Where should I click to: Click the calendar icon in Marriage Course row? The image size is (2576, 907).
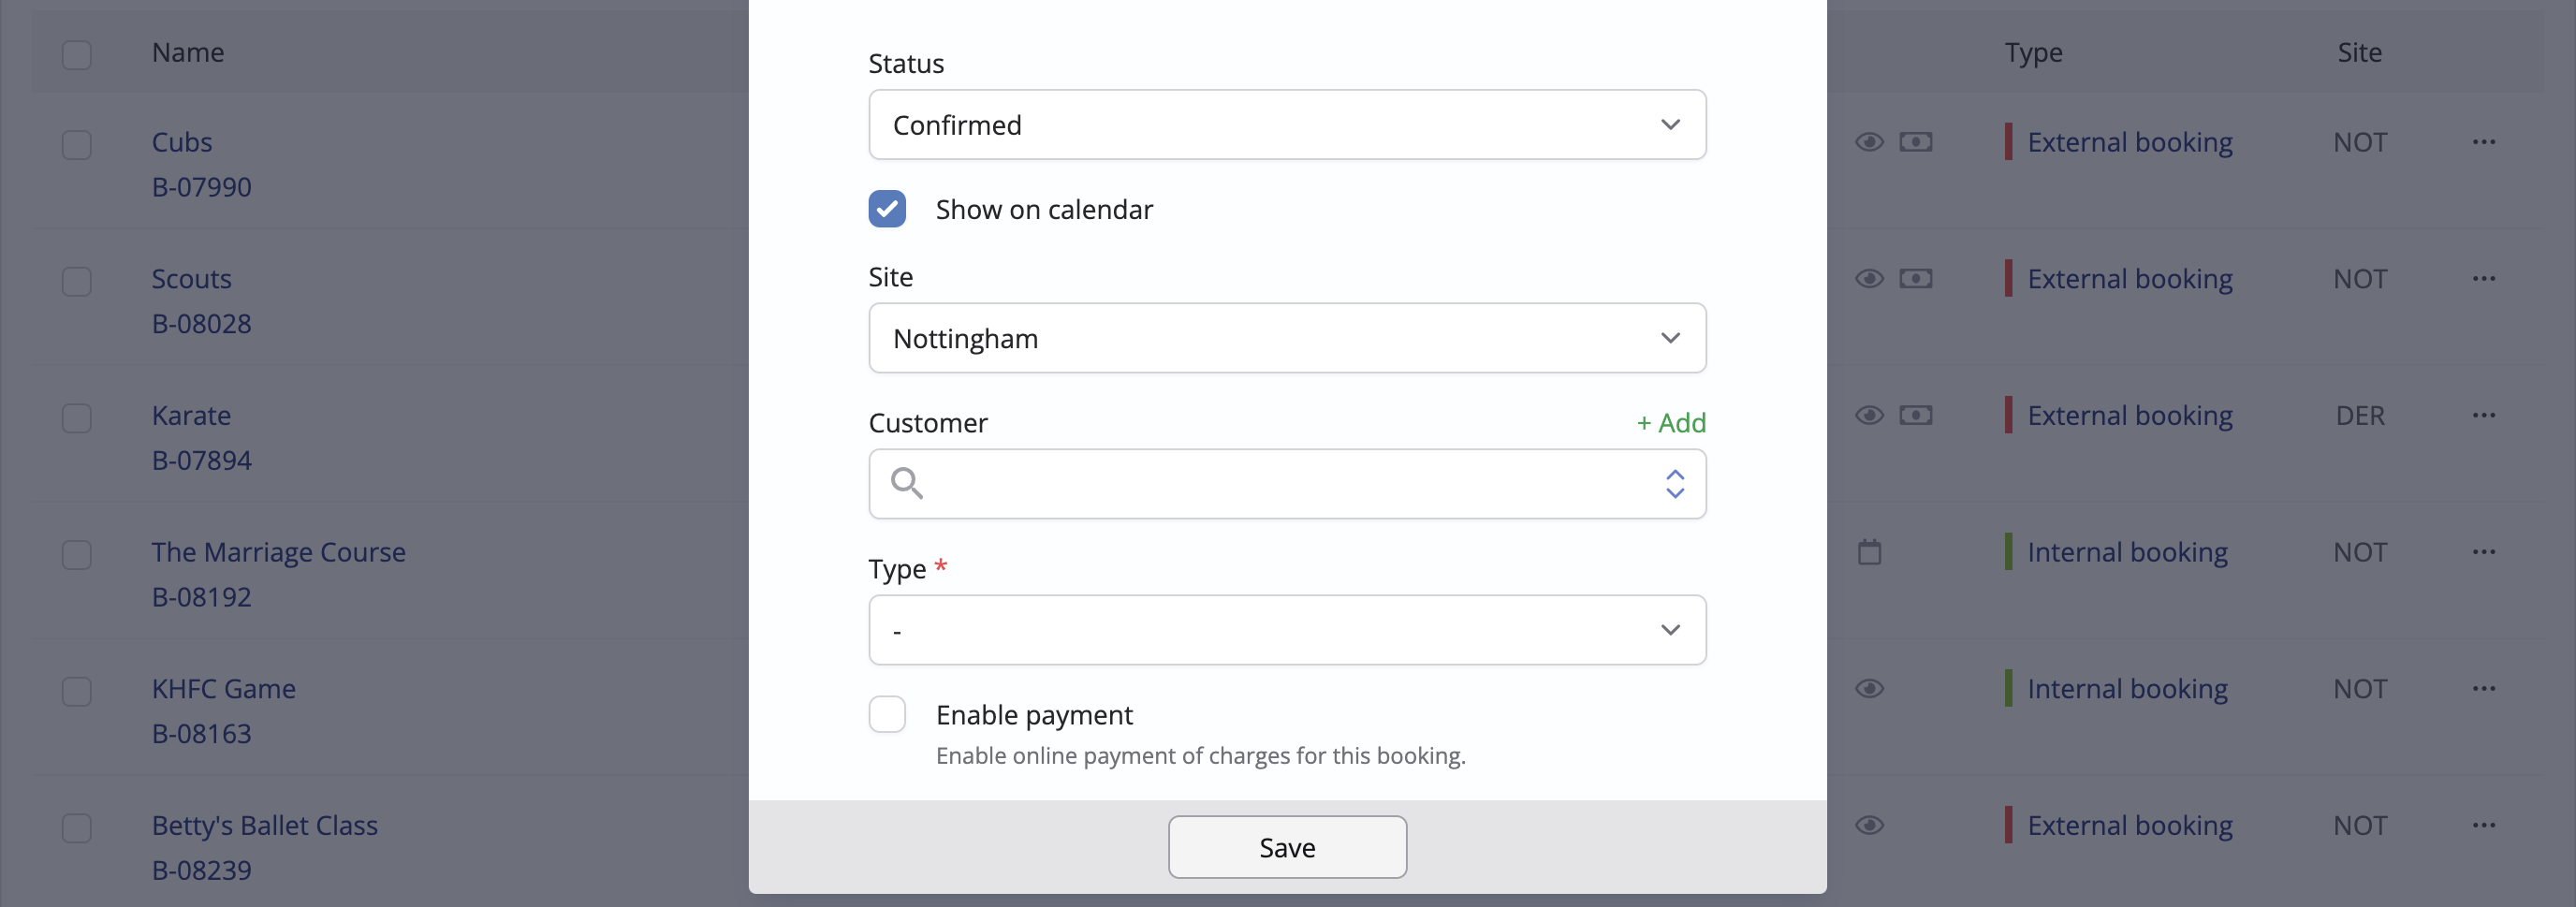[x=1869, y=552]
